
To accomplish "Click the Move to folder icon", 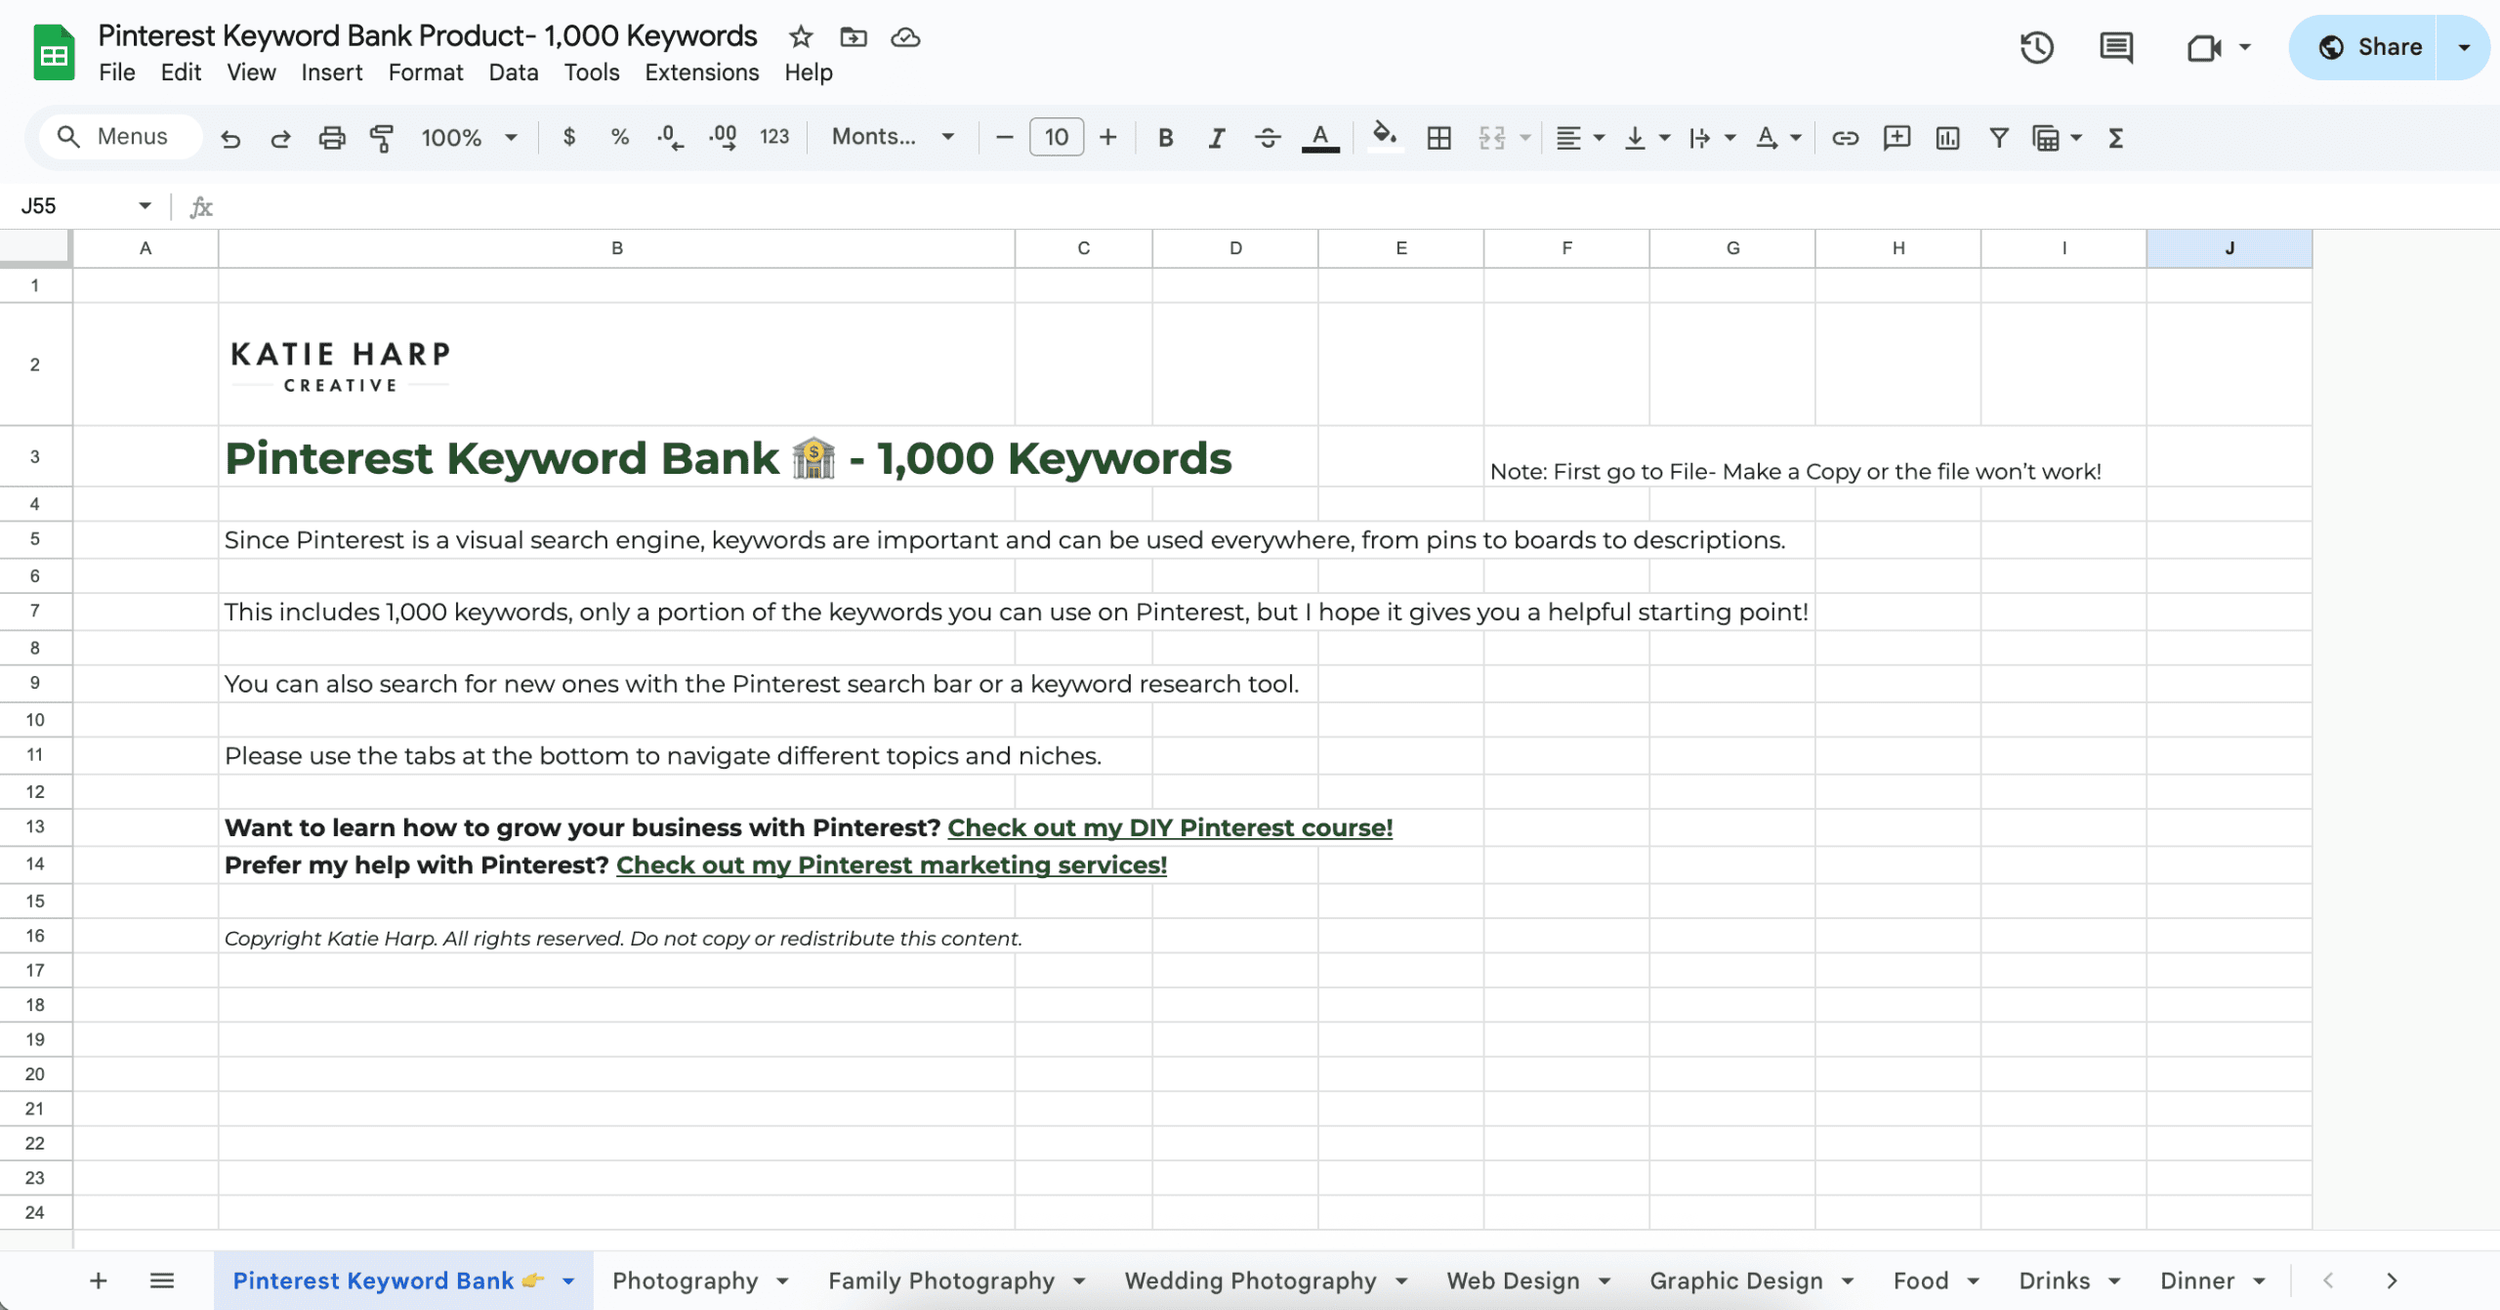I will click(853, 37).
